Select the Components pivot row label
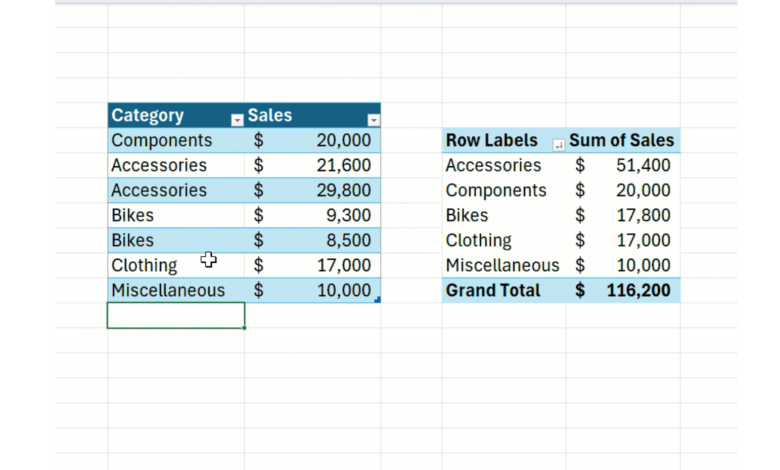Viewport: 780px width, 470px height. 503,190
